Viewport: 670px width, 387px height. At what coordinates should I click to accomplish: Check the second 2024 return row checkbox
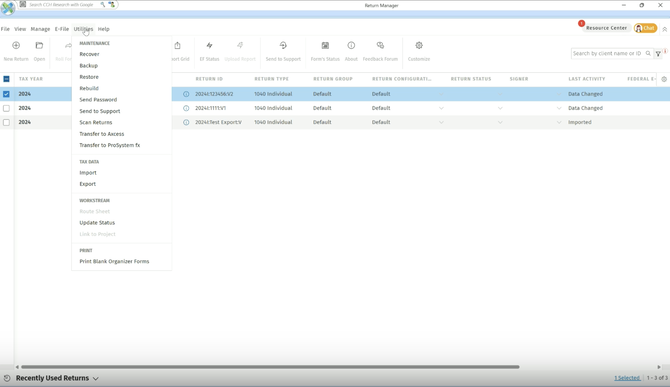(6, 108)
